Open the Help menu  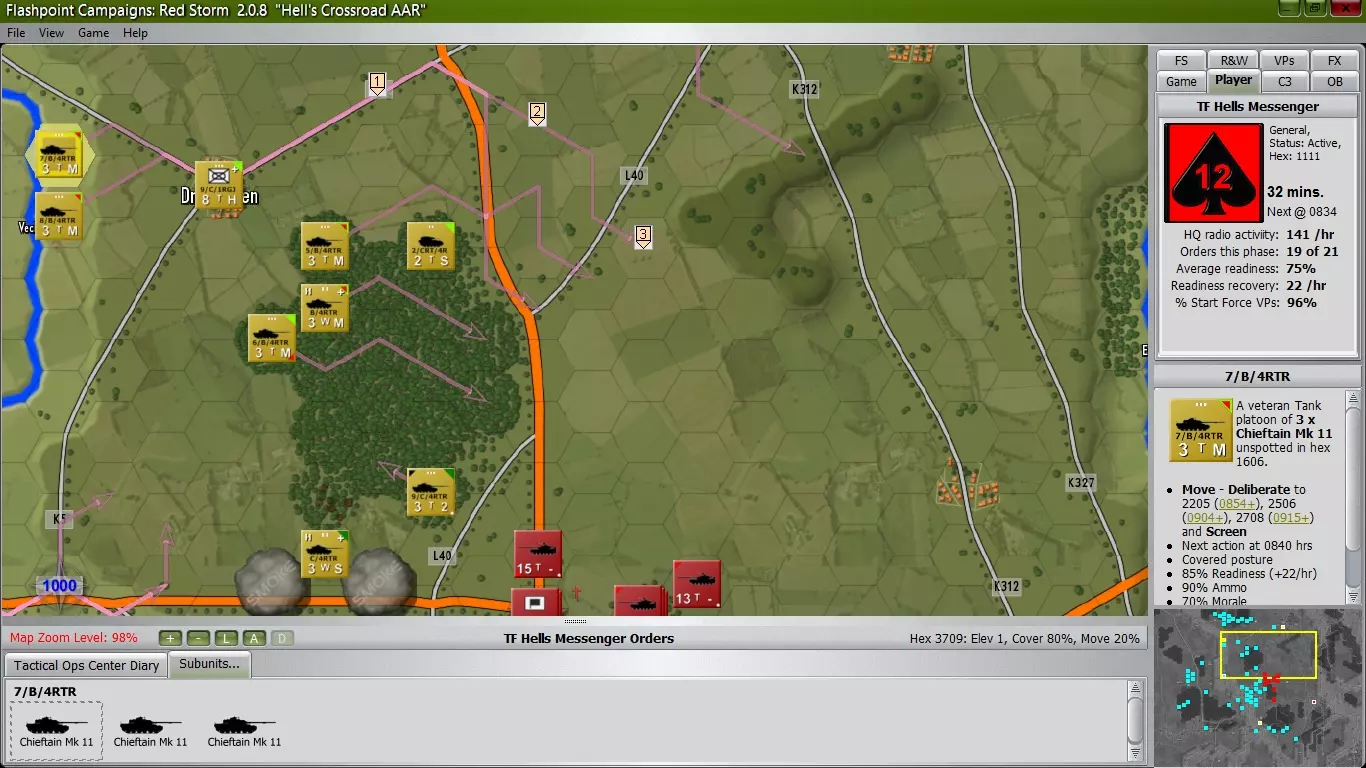coord(135,33)
